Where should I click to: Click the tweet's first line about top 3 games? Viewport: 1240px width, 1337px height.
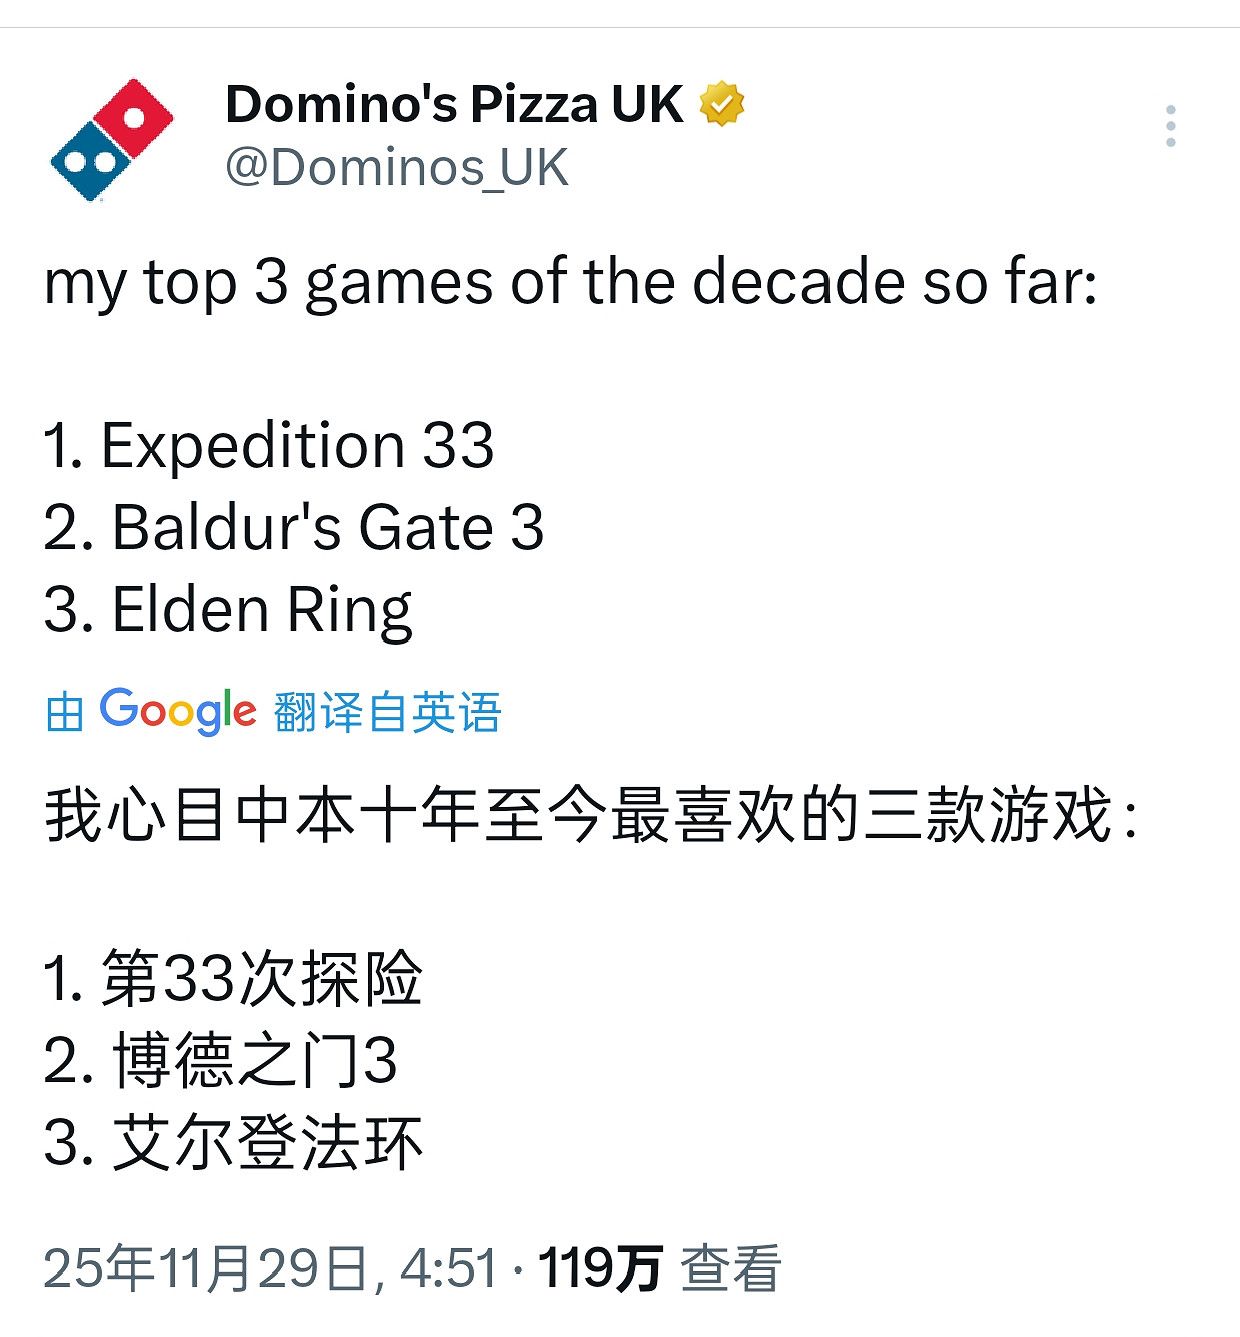[570, 282]
